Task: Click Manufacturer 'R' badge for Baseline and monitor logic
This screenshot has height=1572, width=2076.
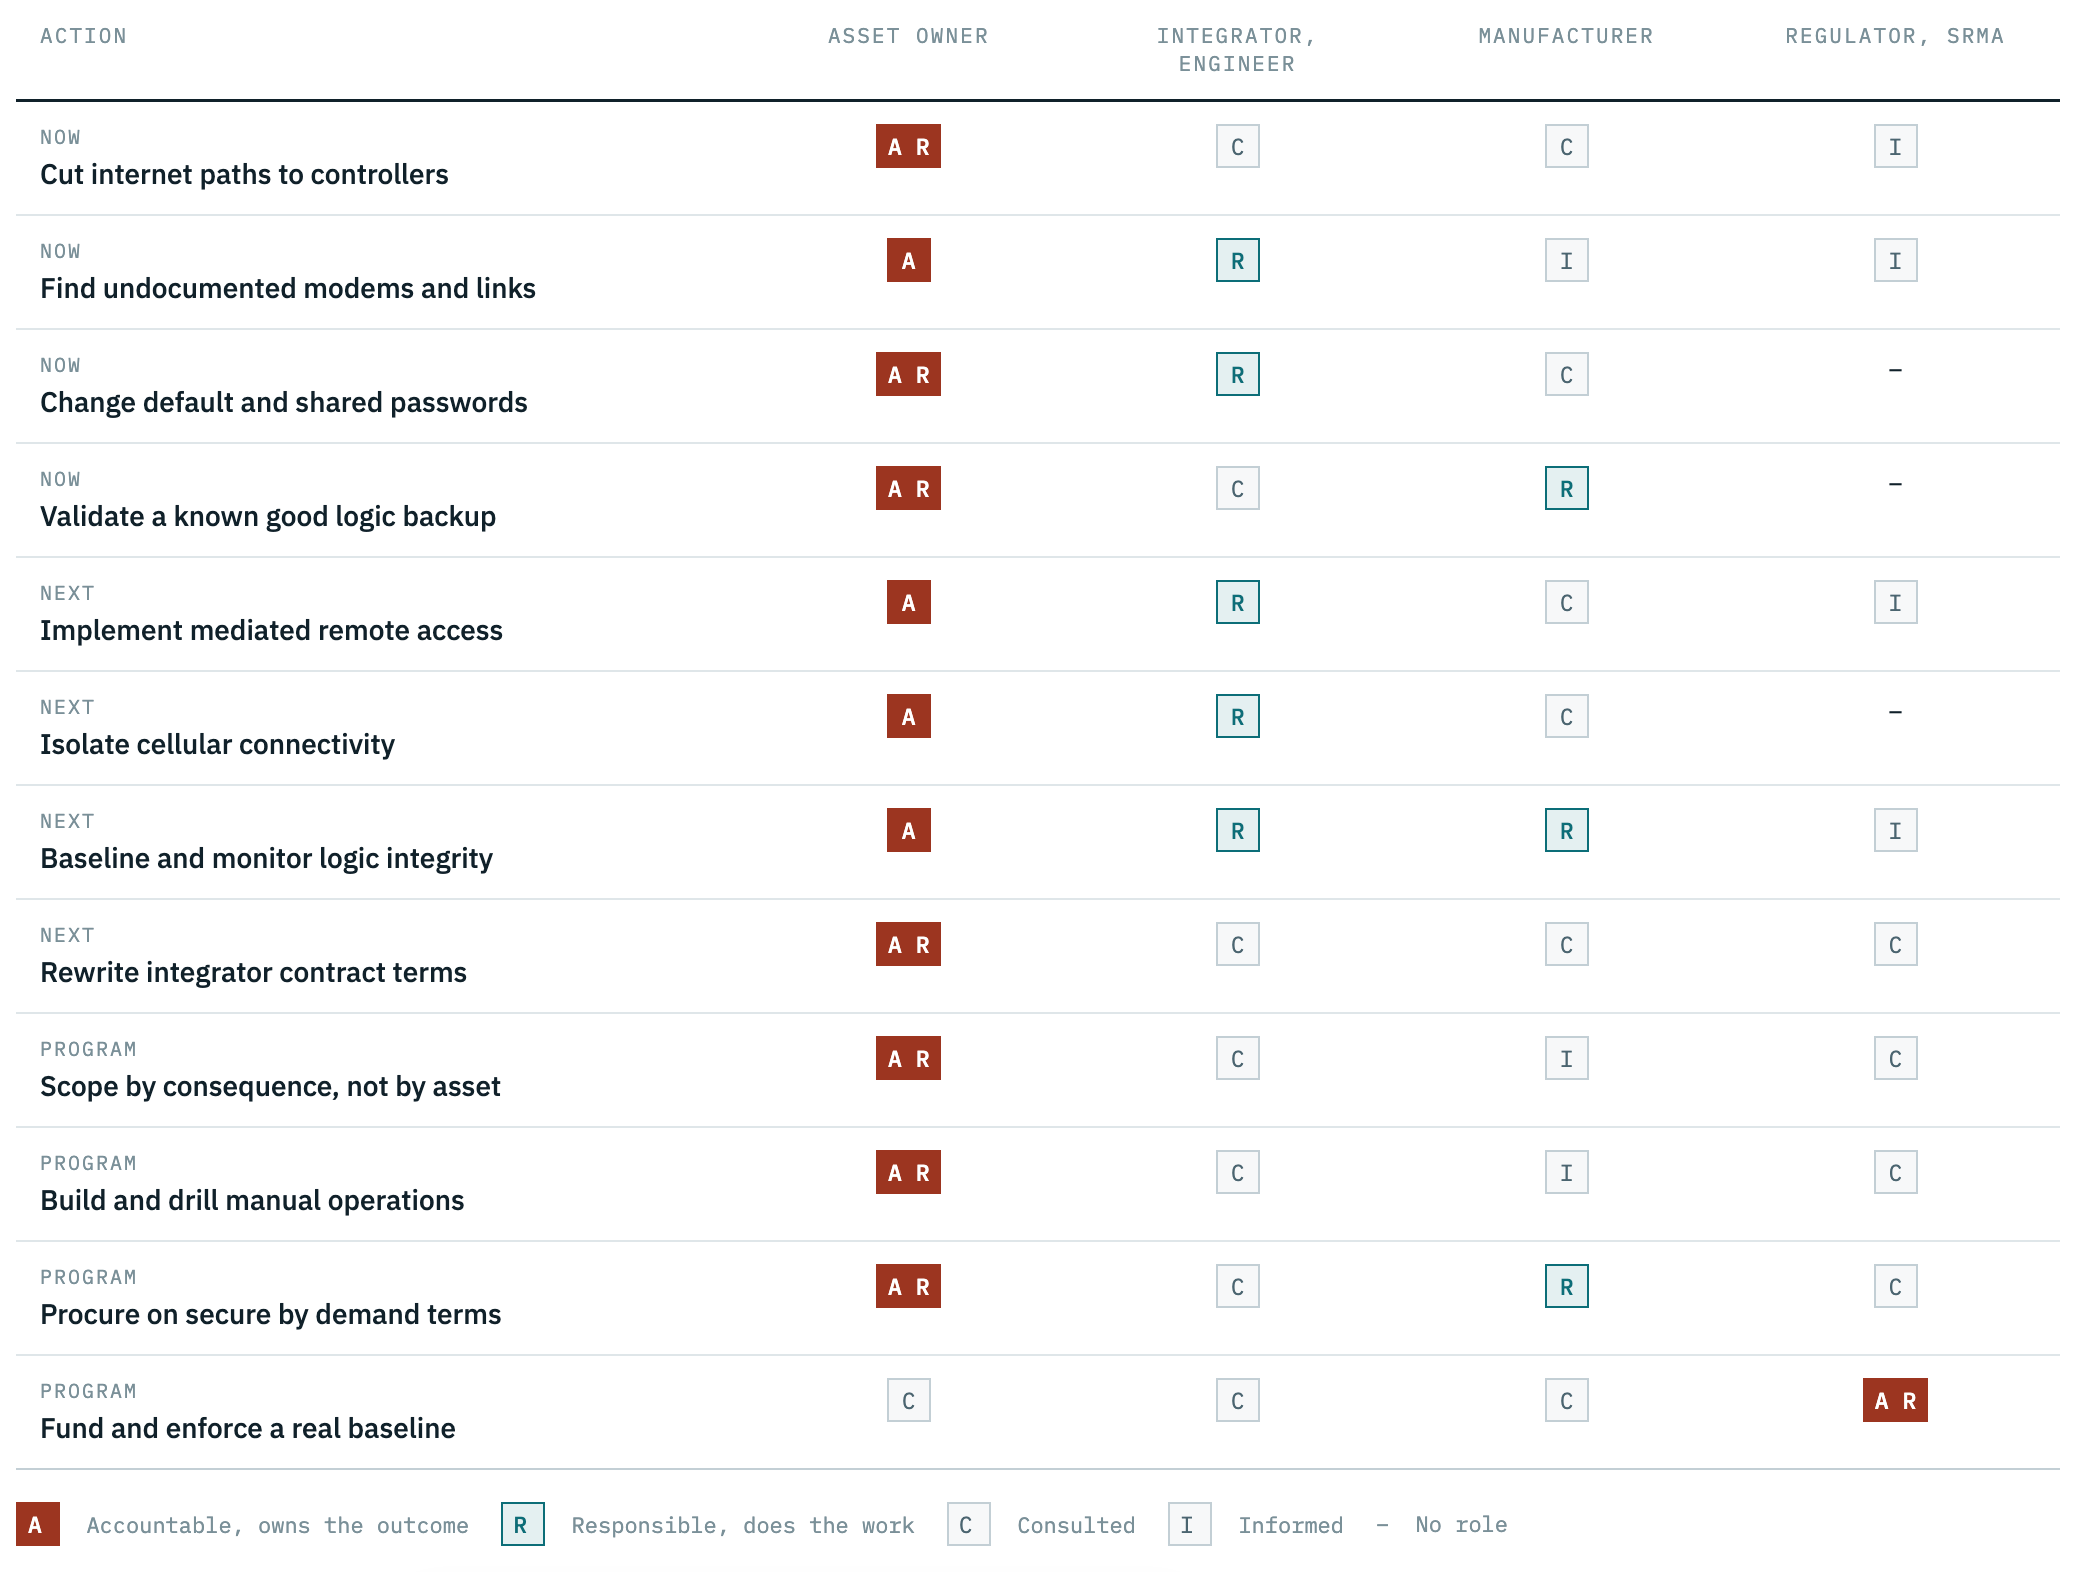Action: (x=1566, y=830)
